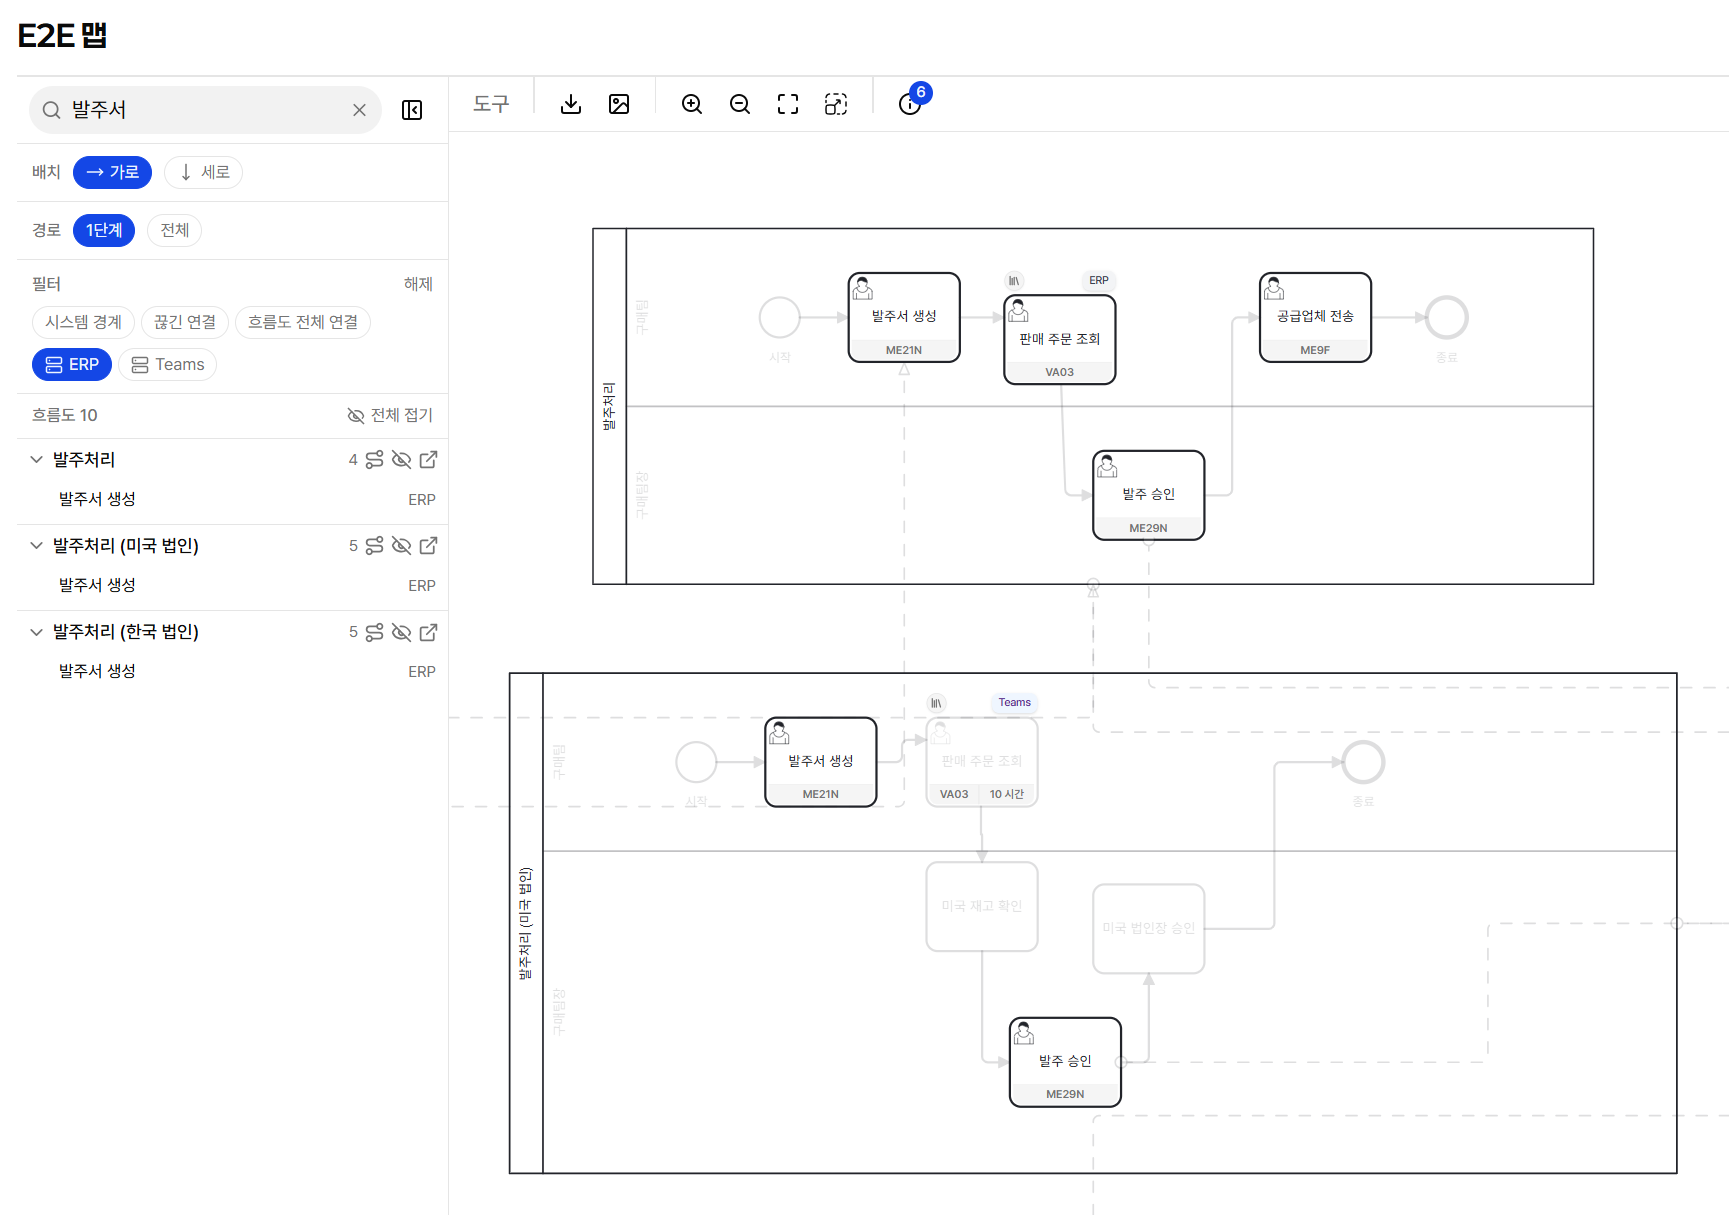This screenshot has width=1729, height=1215.
Task: Hide 발주처리 flow with eye icon
Action: [402, 460]
